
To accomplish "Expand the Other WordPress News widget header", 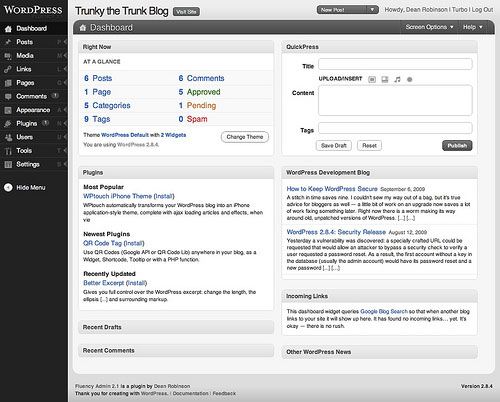I will click(x=380, y=352).
